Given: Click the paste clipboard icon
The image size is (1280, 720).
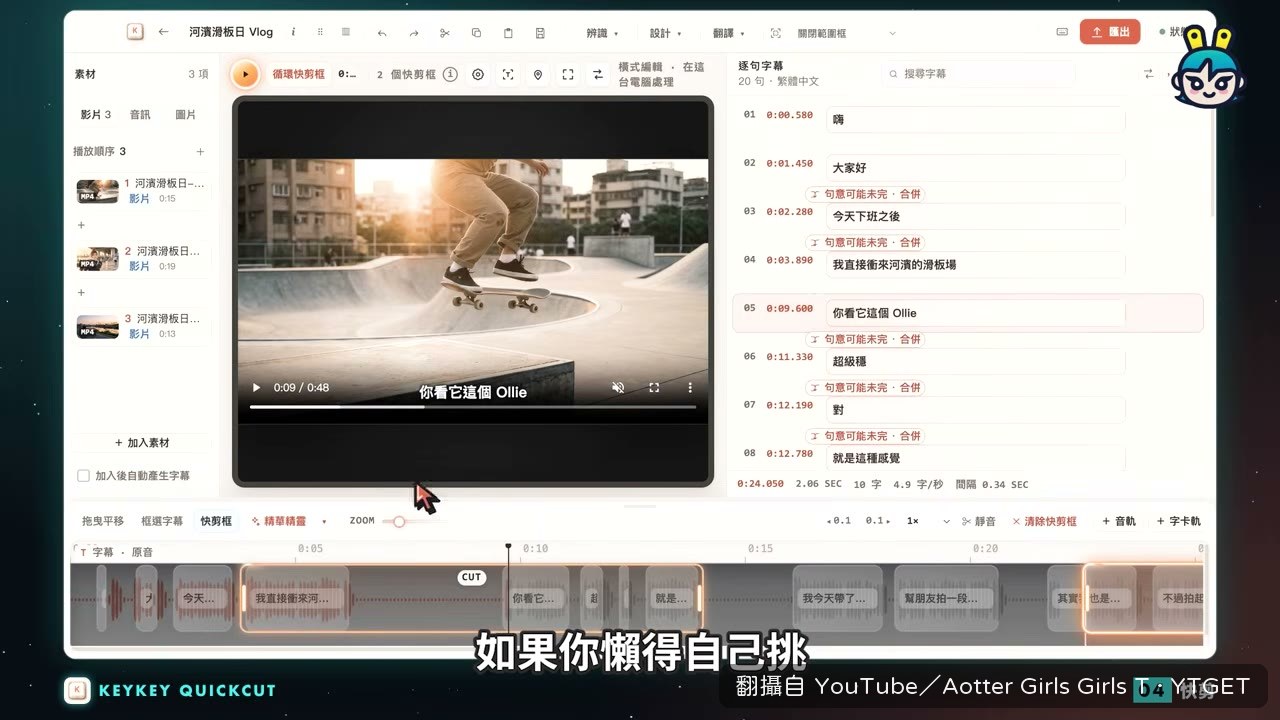Looking at the screenshot, I should click(x=508, y=33).
